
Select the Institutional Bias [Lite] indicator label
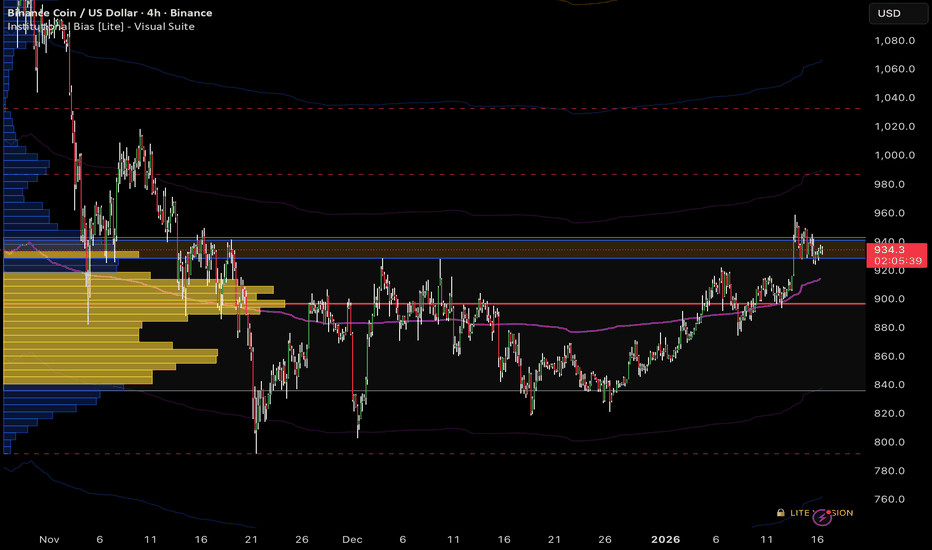(x=99, y=26)
